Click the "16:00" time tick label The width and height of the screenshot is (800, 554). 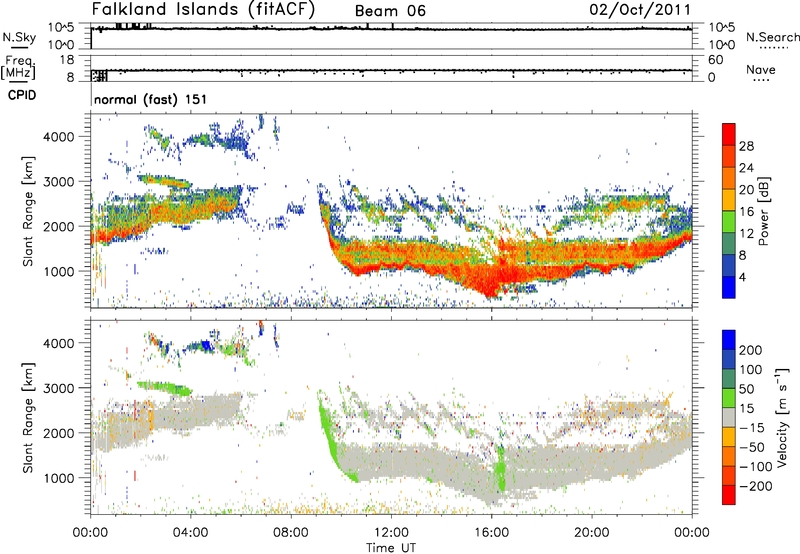coord(491,533)
